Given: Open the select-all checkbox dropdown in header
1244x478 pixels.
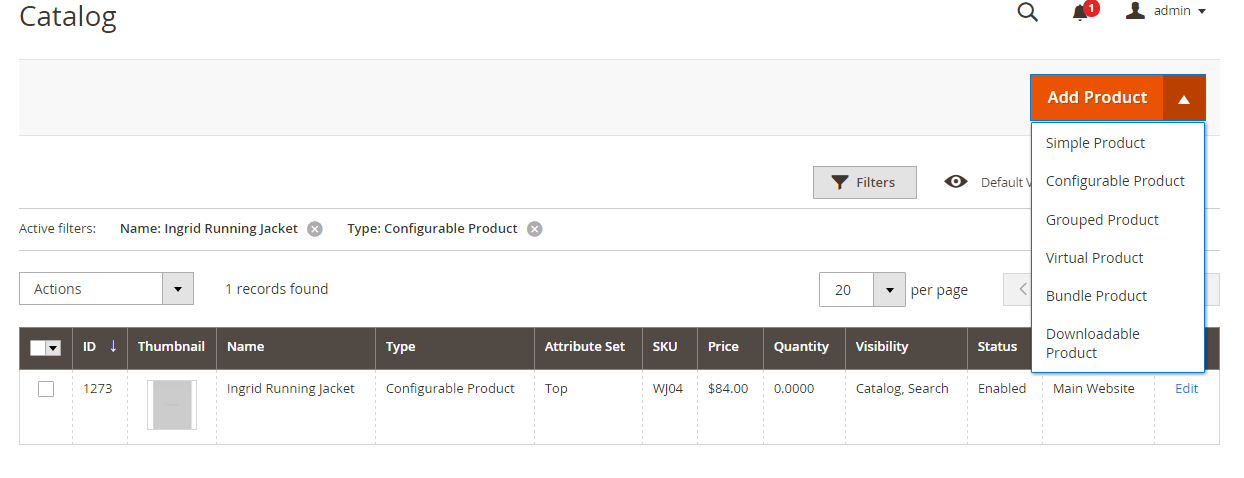Looking at the screenshot, I should pyautogui.click(x=53, y=348).
